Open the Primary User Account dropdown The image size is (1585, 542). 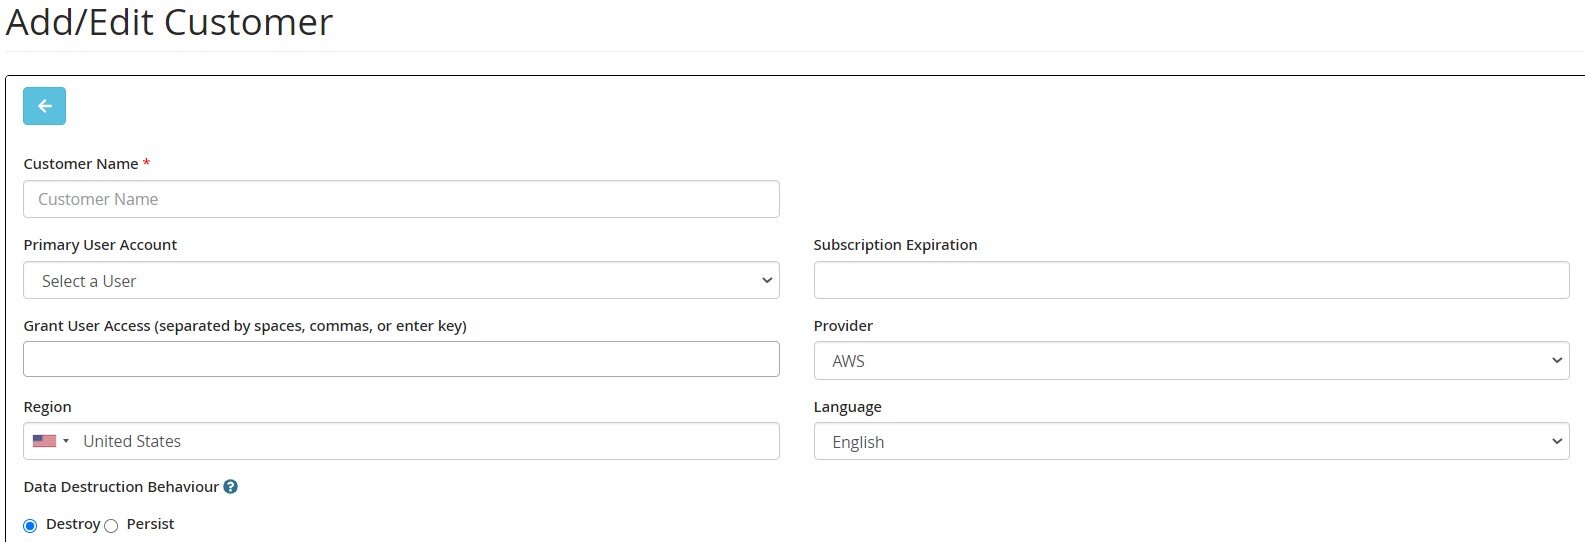pos(401,280)
